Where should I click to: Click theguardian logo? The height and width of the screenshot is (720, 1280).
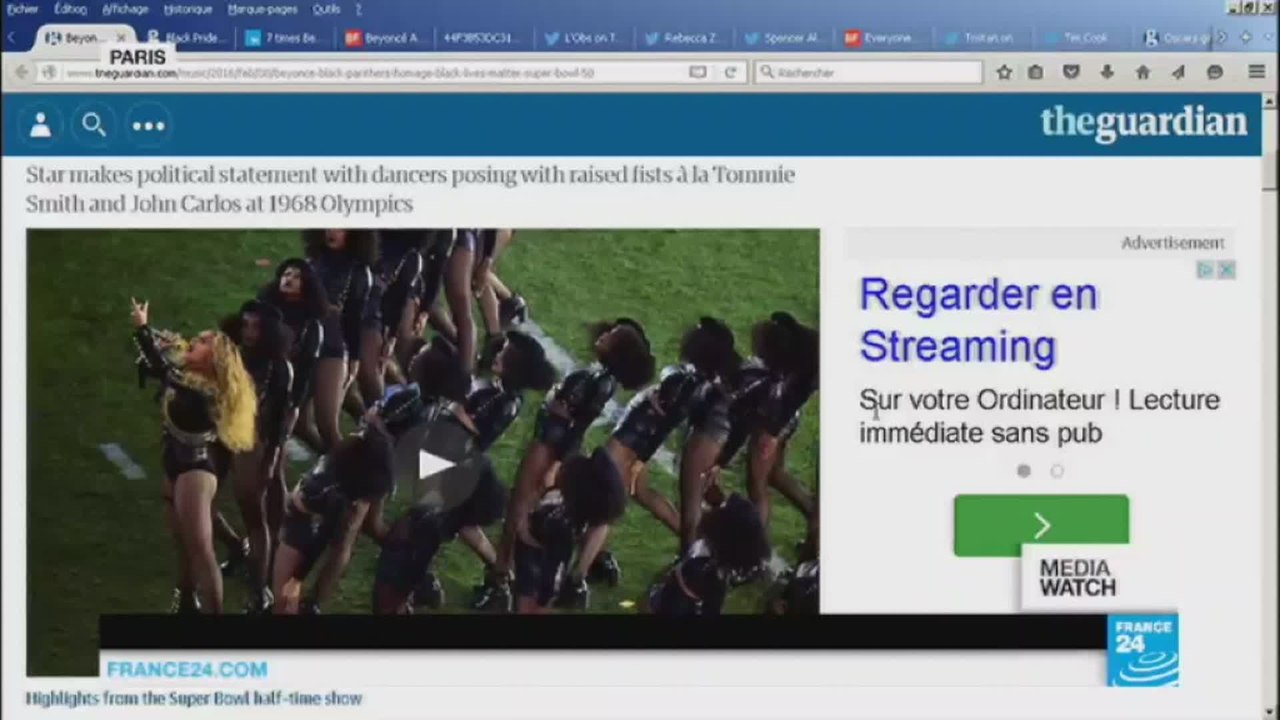tap(1143, 123)
